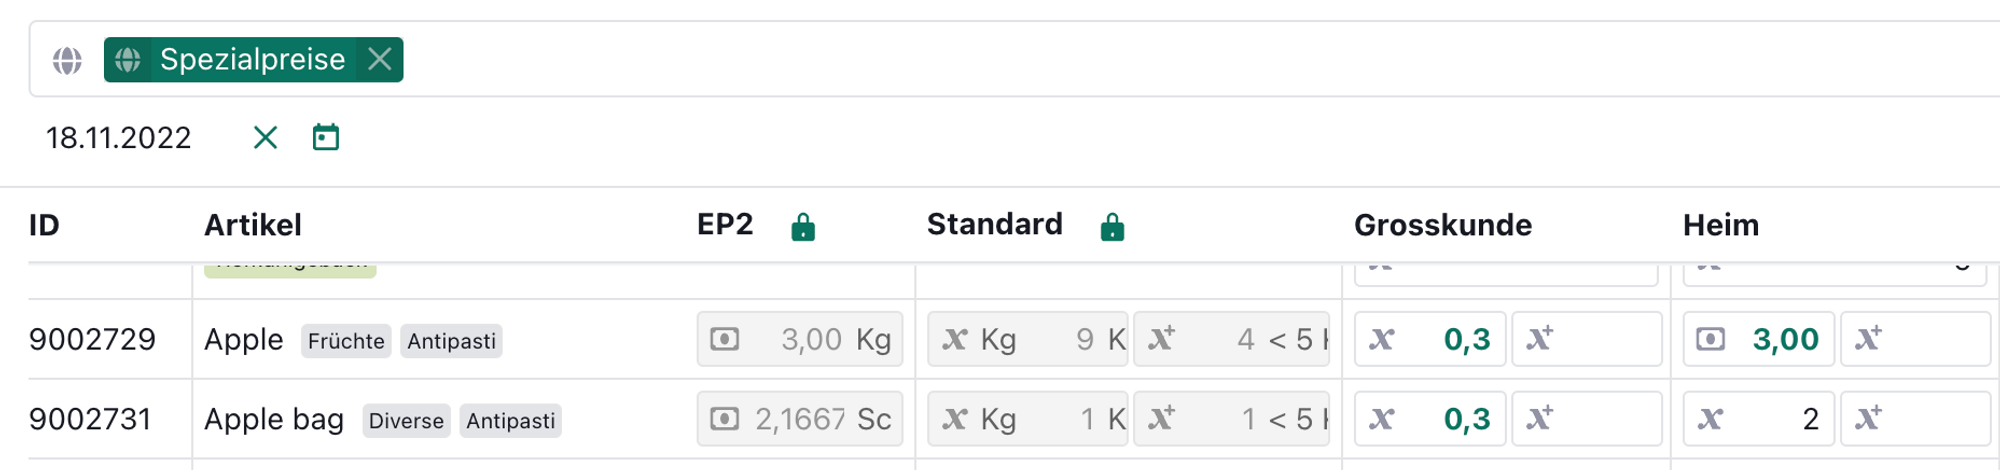Sort by the Artikel column header
The width and height of the screenshot is (2000, 470).
point(253,225)
